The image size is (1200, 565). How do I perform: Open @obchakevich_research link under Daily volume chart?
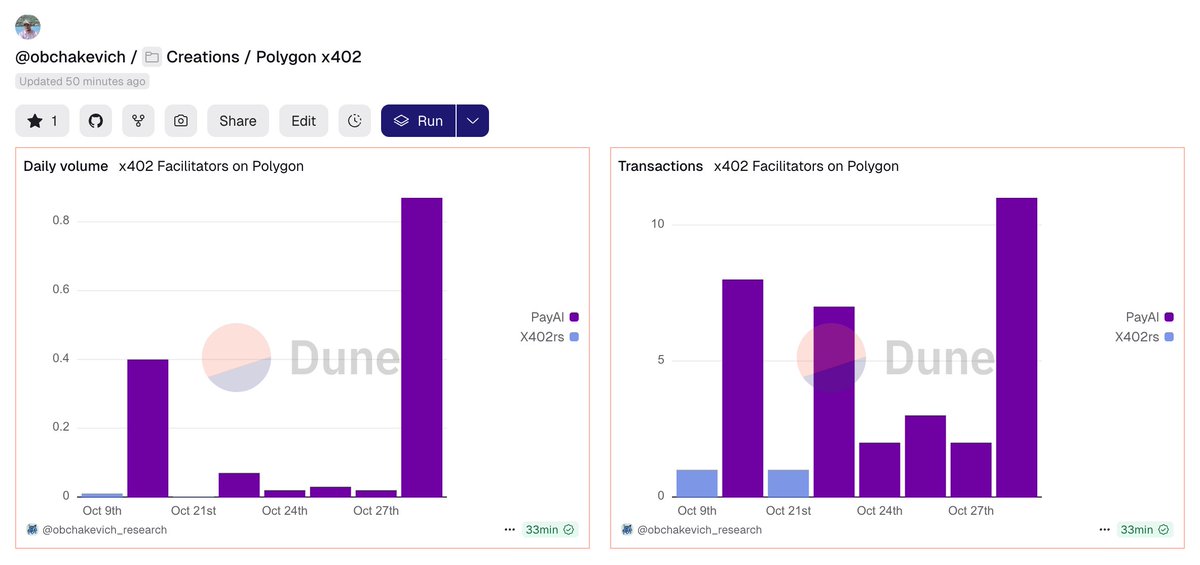click(x=104, y=530)
